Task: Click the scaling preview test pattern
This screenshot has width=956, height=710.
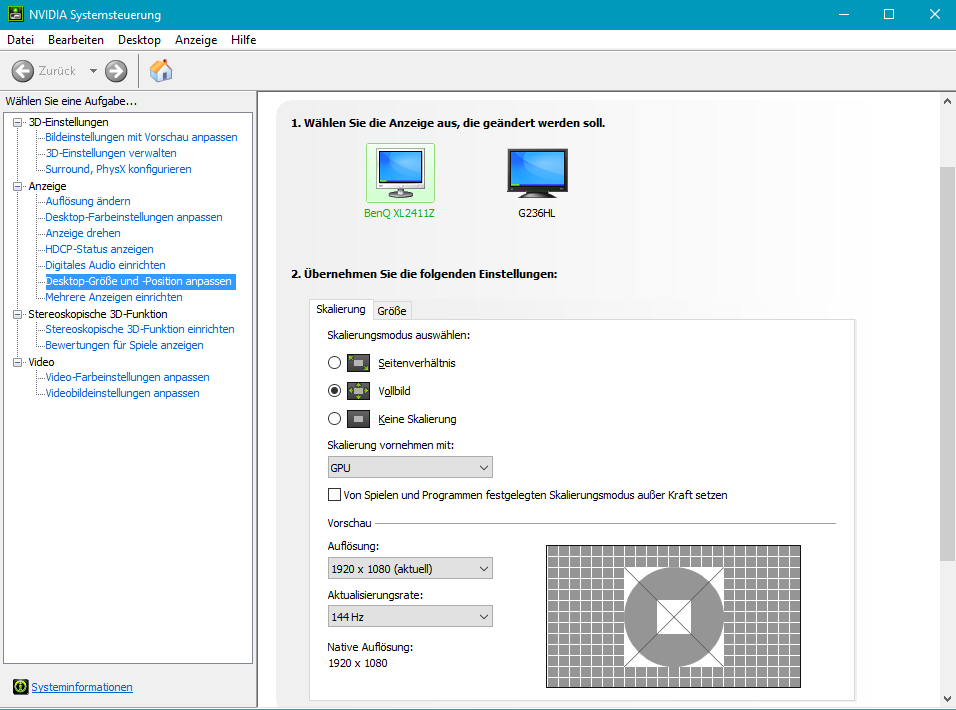Action: point(673,616)
